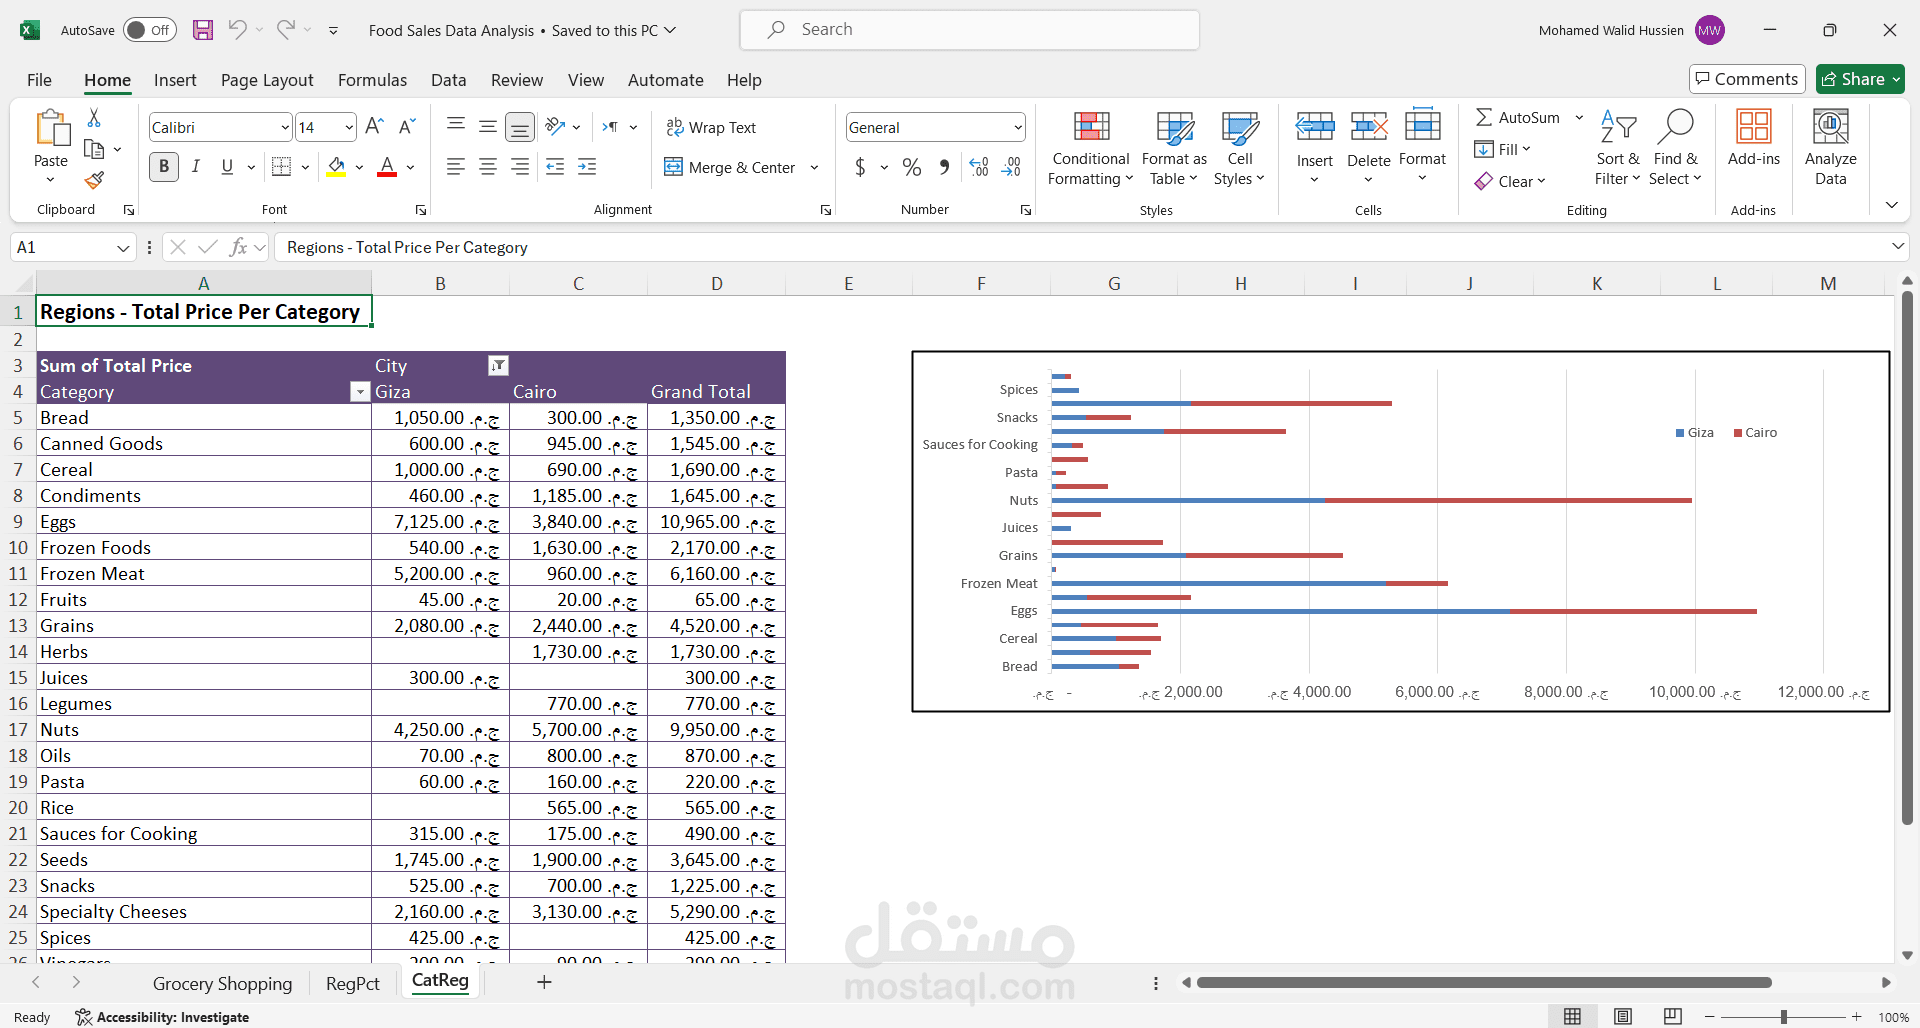The height and width of the screenshot is (1028, 1920).
Task: Click the percent style icon
Action: (912, 167)
